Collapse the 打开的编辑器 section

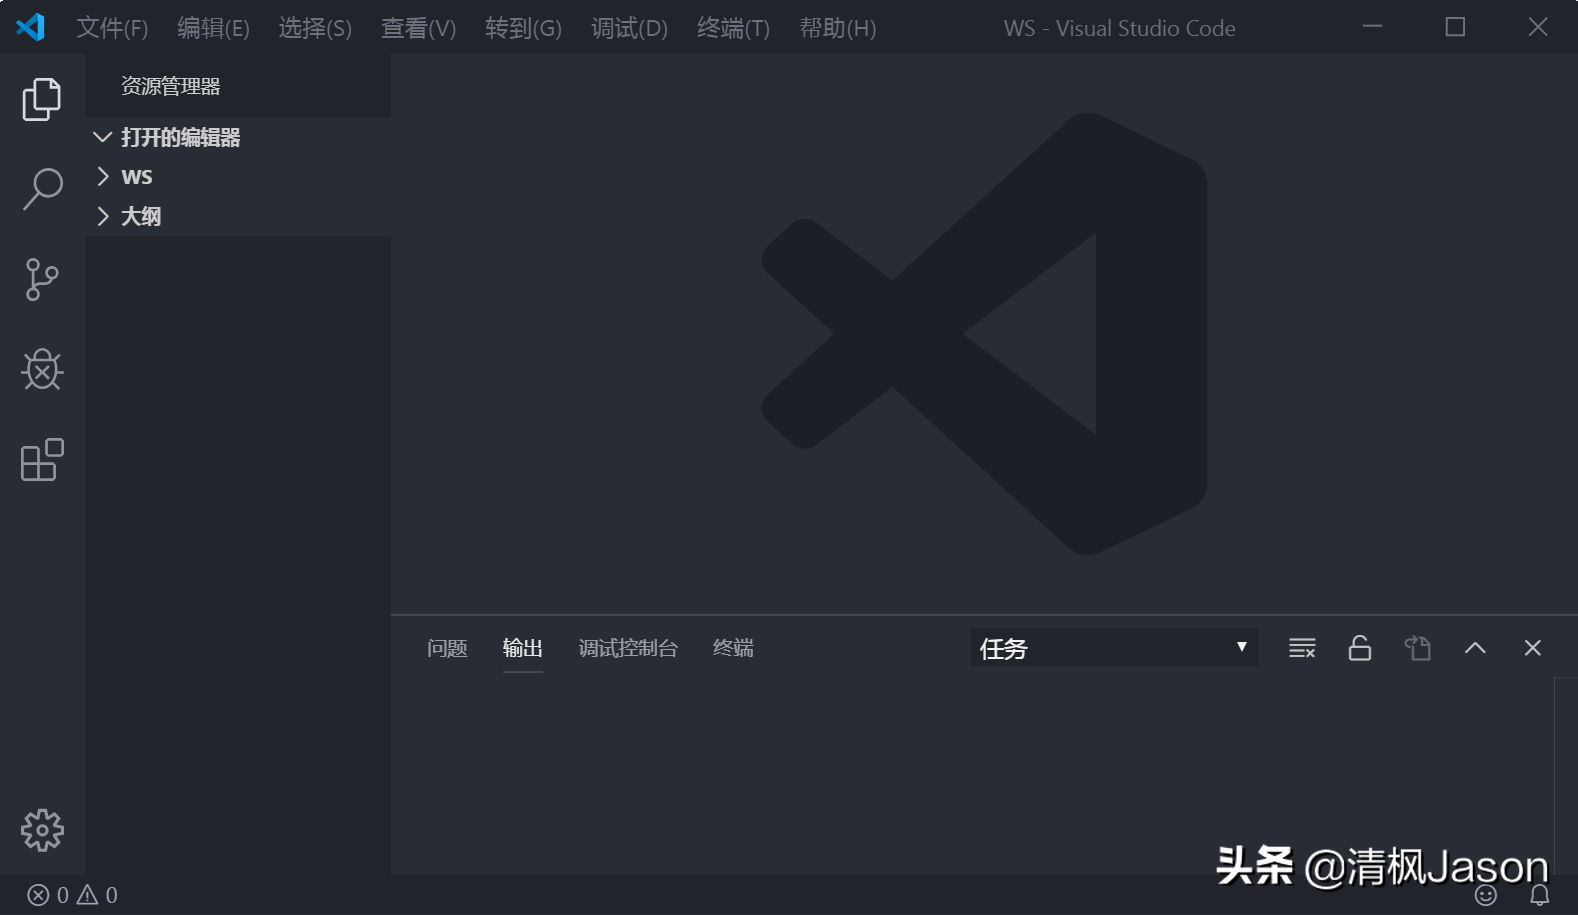[x=238, y=137]
